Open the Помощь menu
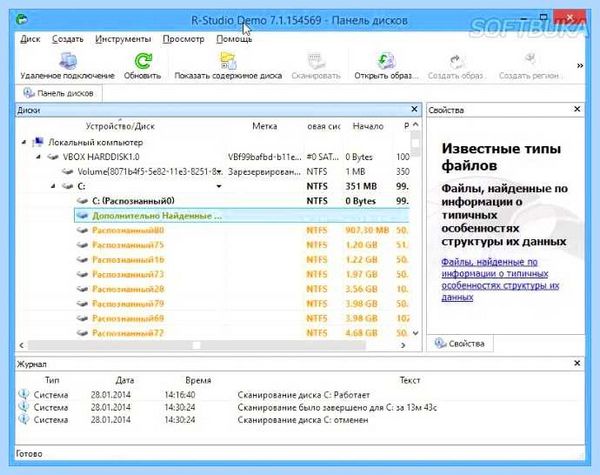Screen dimensions: 600x475 click(x=234, y=39)
